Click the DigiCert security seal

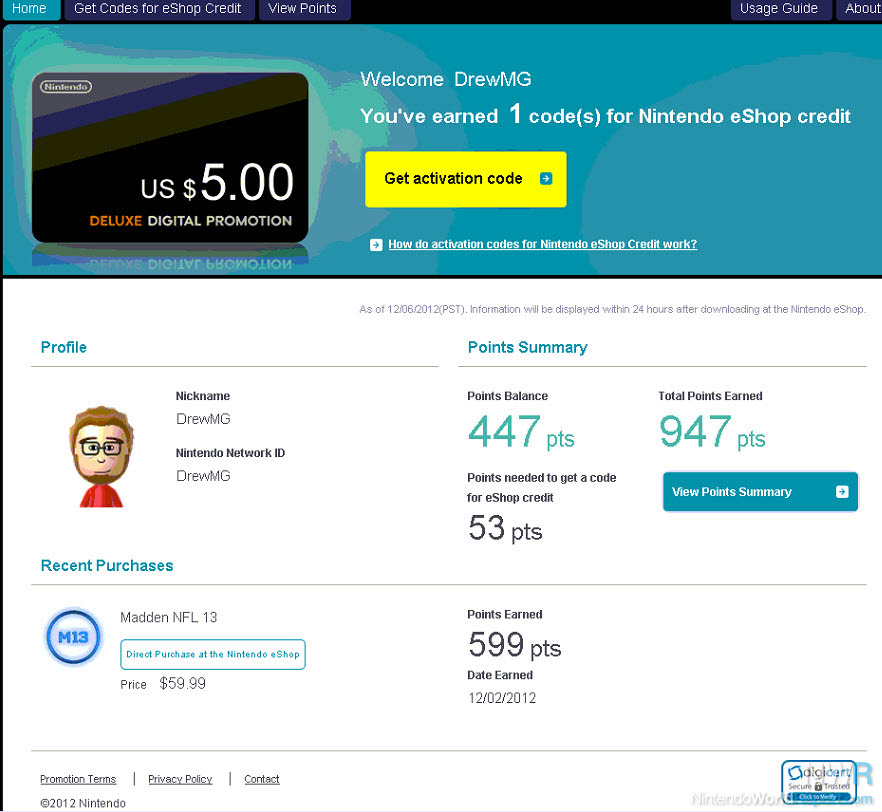tap(819, 782)
